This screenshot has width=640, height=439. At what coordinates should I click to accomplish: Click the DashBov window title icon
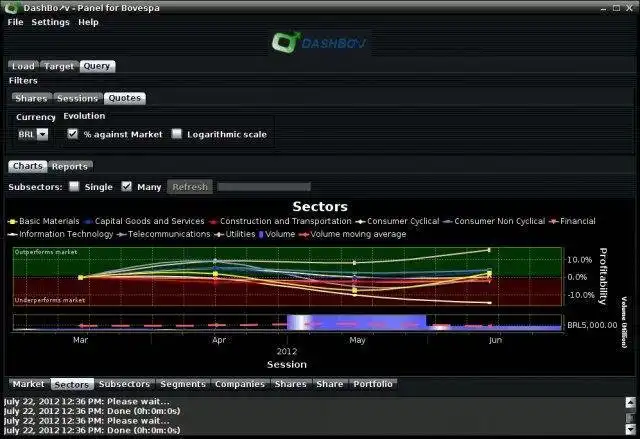pyautogui.click(x=11, y=7)
